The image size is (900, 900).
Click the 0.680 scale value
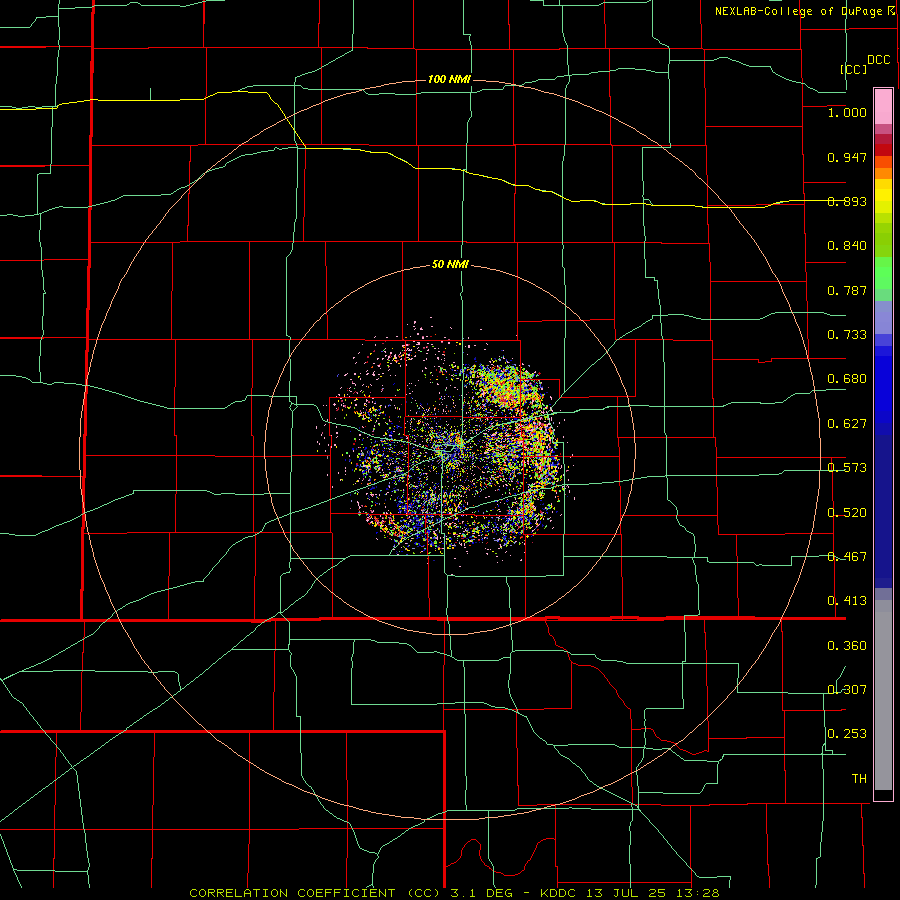847,379
